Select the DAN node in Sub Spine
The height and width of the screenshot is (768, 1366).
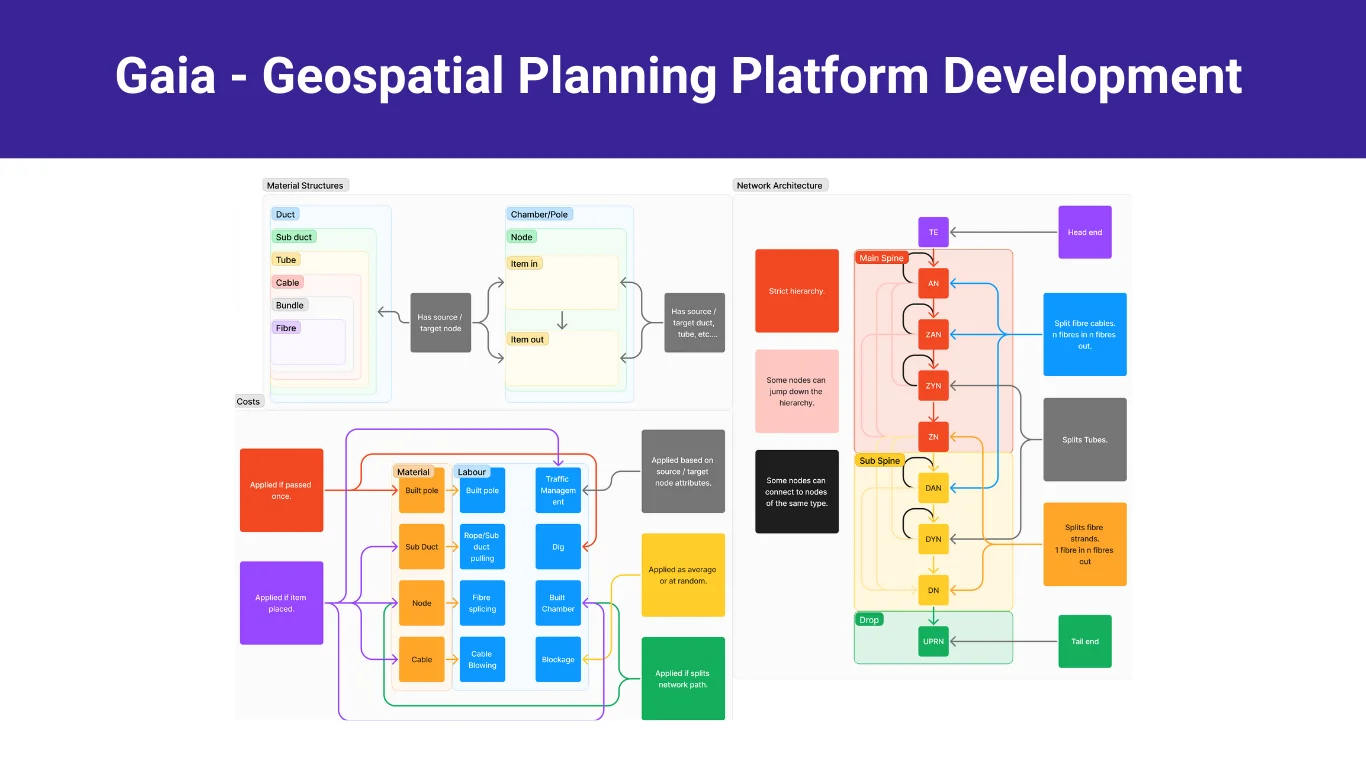[x=933, y=488]
